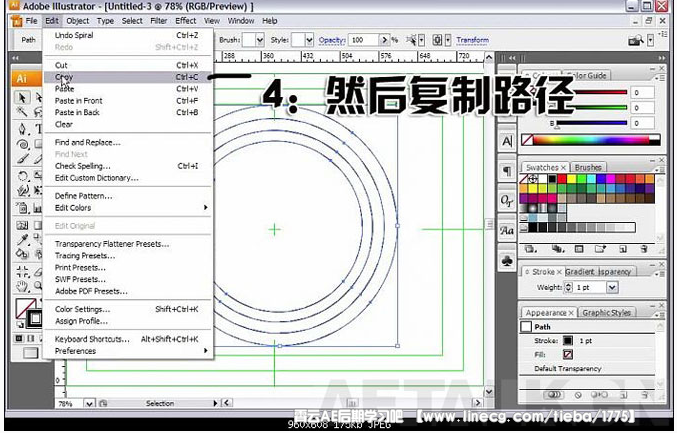Open the zoom level dropdown at bottom
Viewport: 677px width, 433px height.
click(x=89, y=403)
